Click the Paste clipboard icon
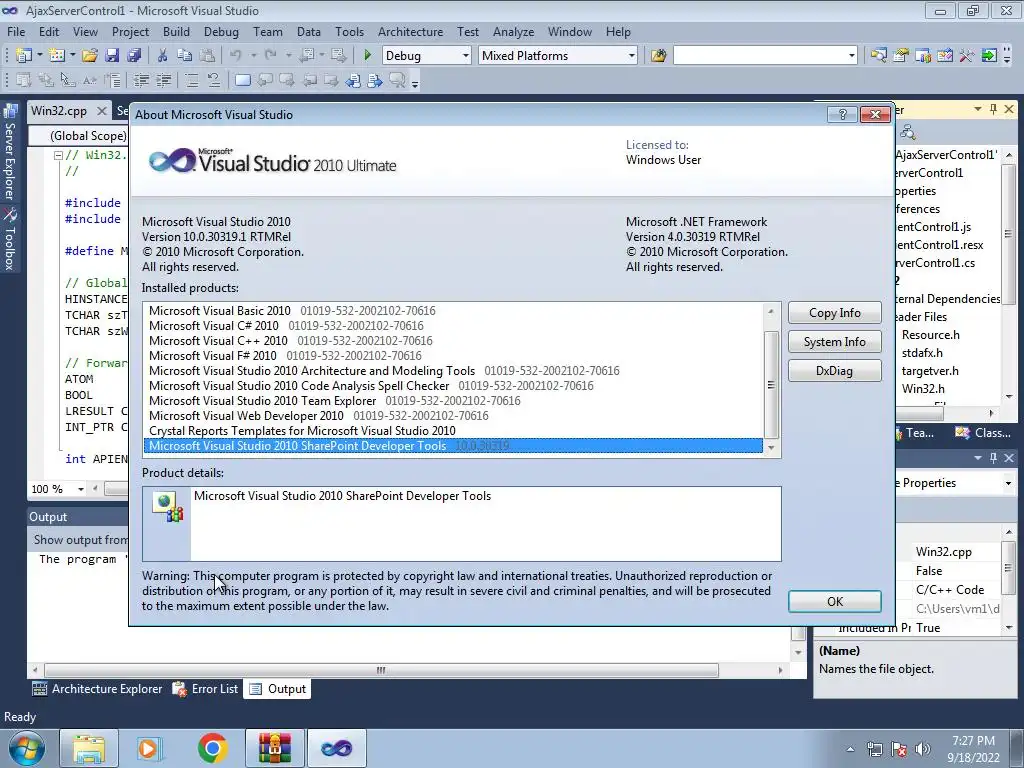Image resolution: width=1024 pixels, height=768 pixels. click(x=207, y=56)
